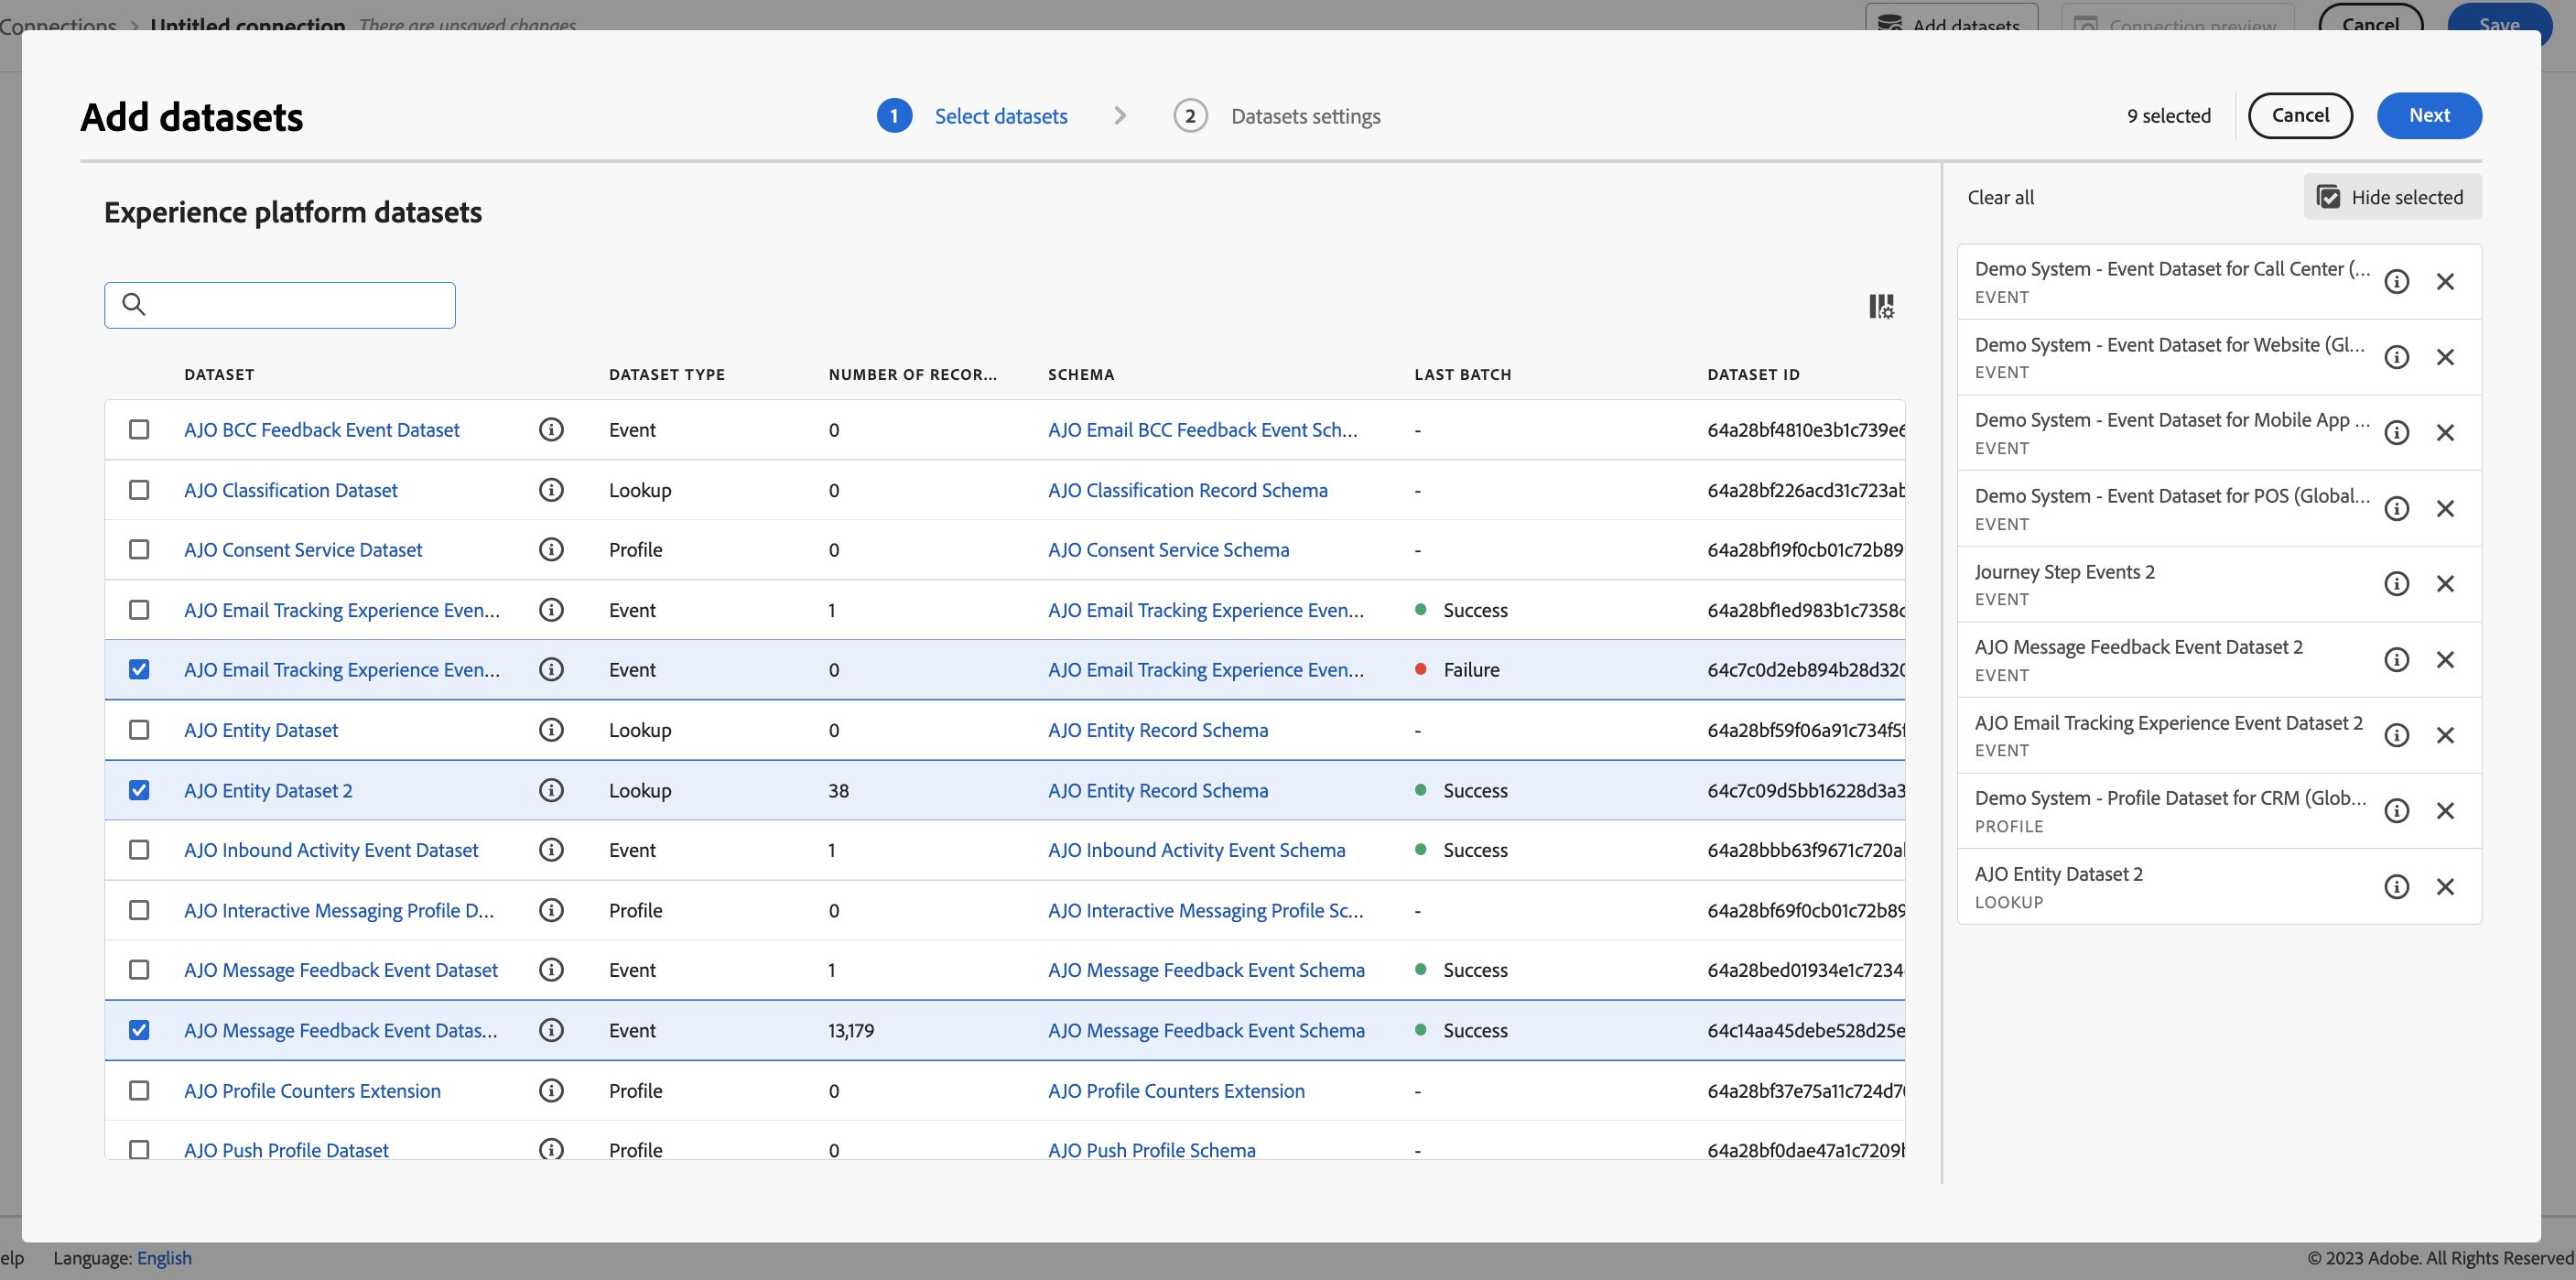Screen dimensions: 2576x1280
Task: Show info for selected AJO Entity Dataset 2
Action: click(2397, 887)
